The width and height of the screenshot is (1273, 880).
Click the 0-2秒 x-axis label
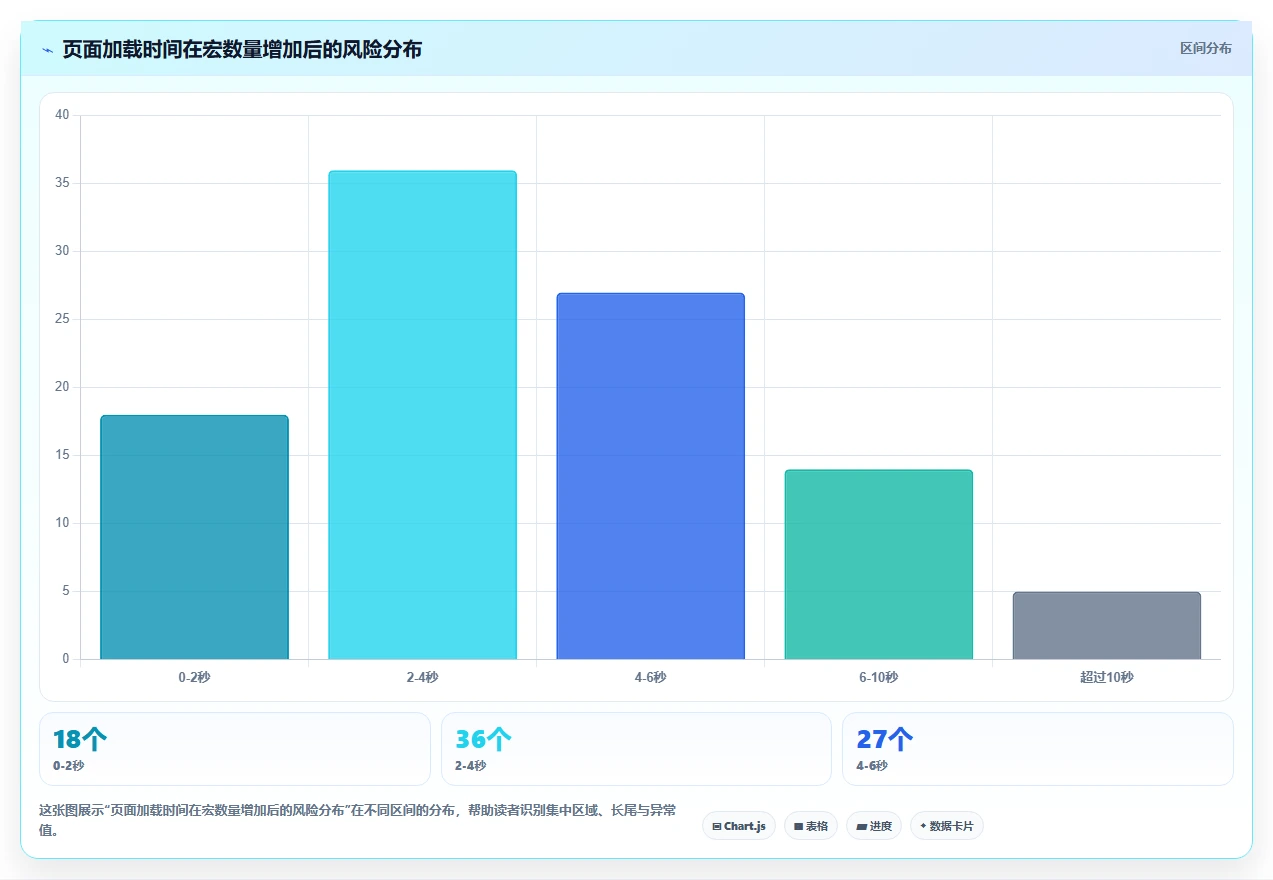point(194,677)
